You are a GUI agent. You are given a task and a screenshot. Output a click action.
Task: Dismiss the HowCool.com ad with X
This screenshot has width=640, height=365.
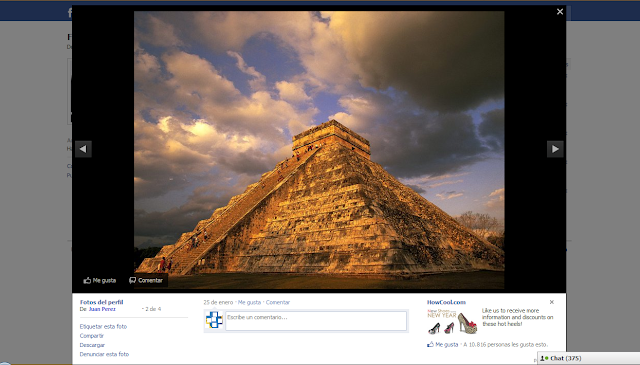[x=552, y=302]
